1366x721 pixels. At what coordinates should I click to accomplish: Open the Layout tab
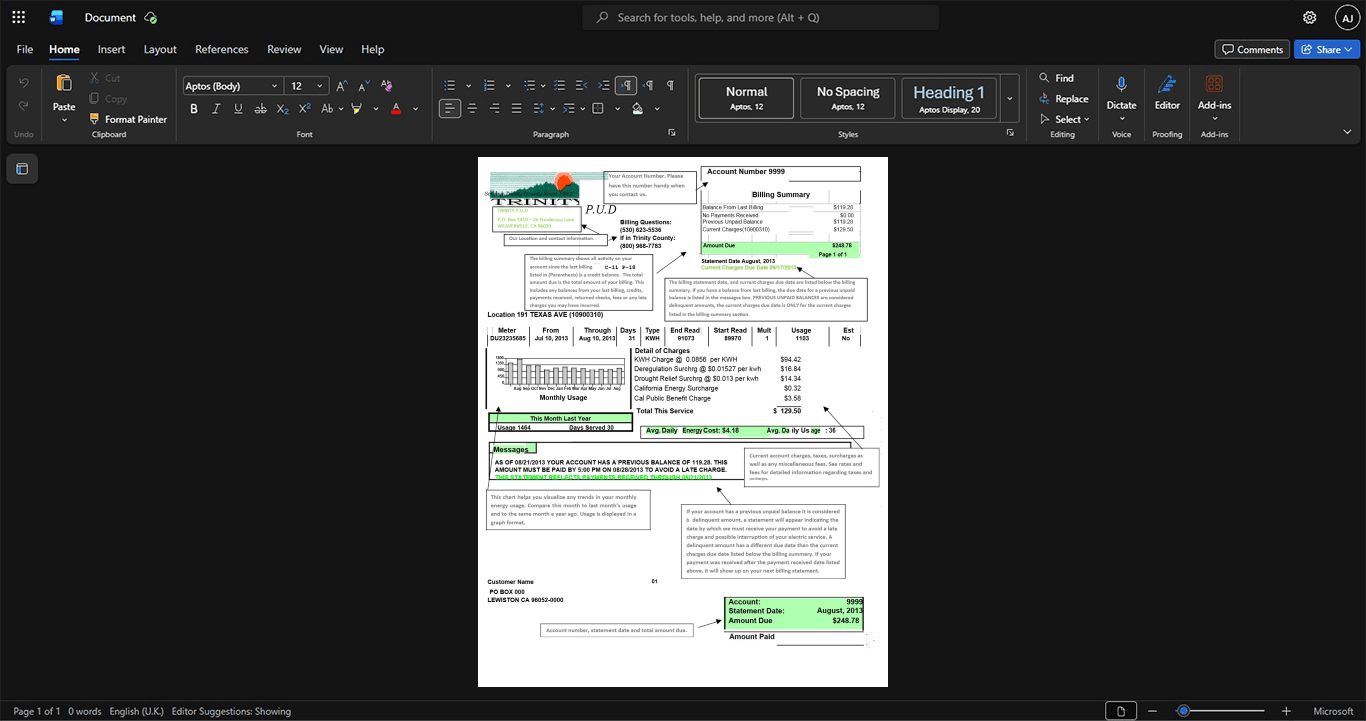[160, 49]
